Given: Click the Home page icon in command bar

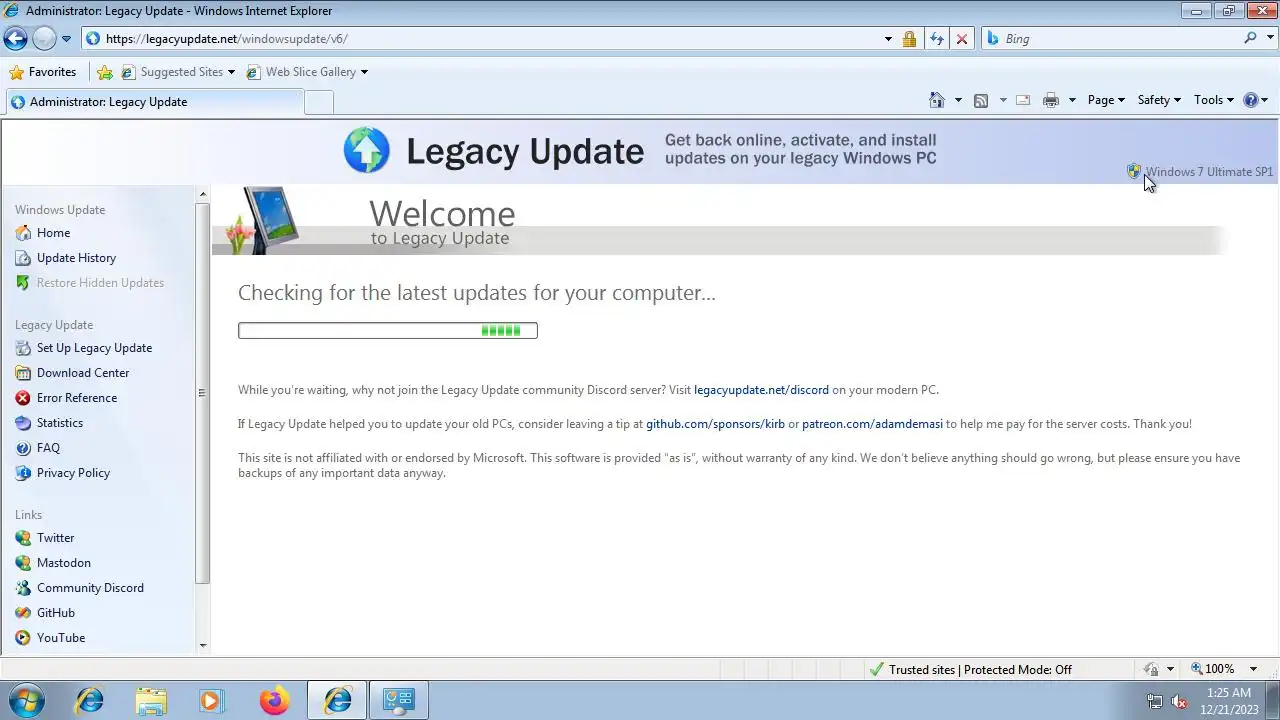Looking at the screenshot, I should click(x=937, y=100).
